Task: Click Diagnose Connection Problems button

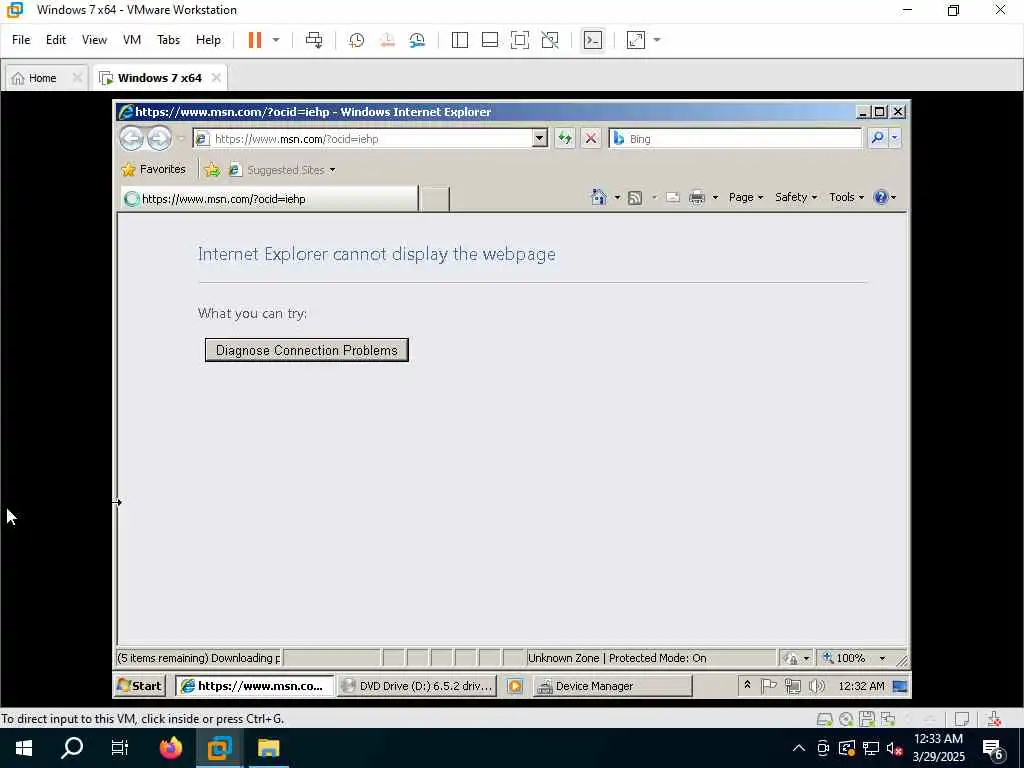Action: click(x=307, y=350)
